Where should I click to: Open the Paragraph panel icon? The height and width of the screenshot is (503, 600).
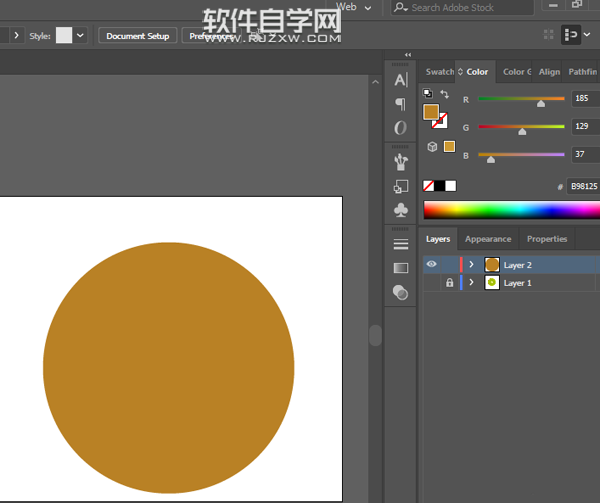400,104
